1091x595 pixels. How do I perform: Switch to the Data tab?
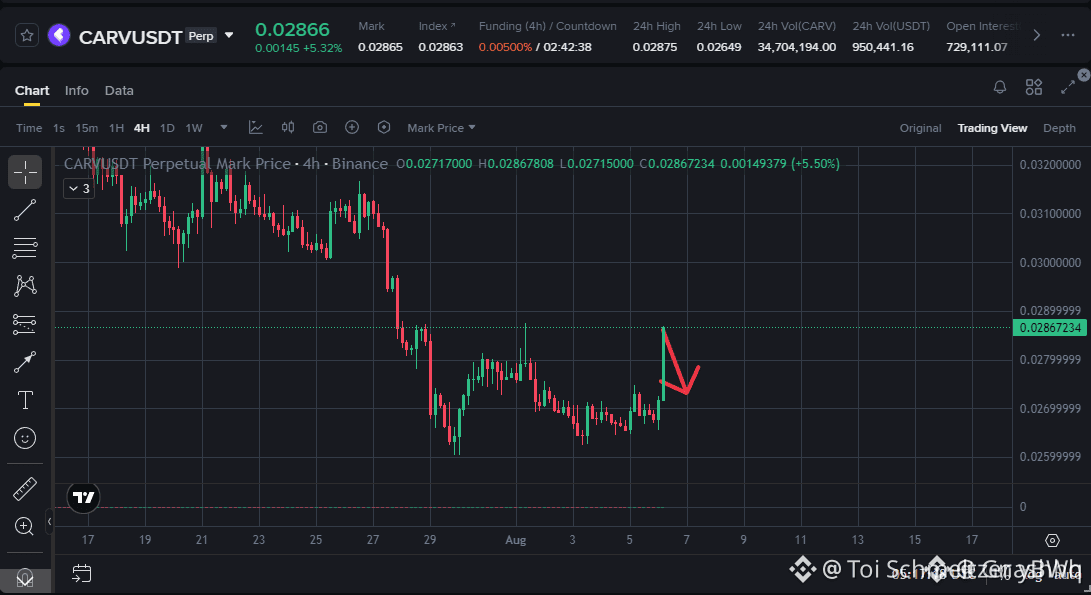point(119,90)
